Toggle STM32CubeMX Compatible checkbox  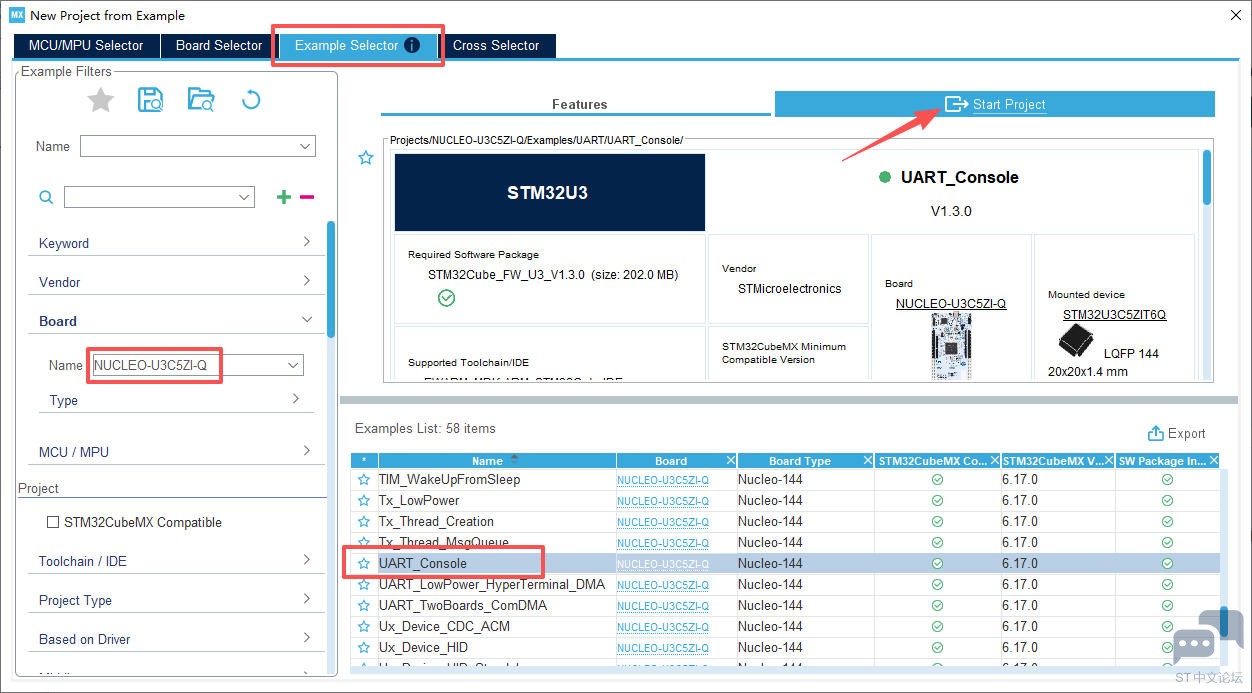click(53, 522)
